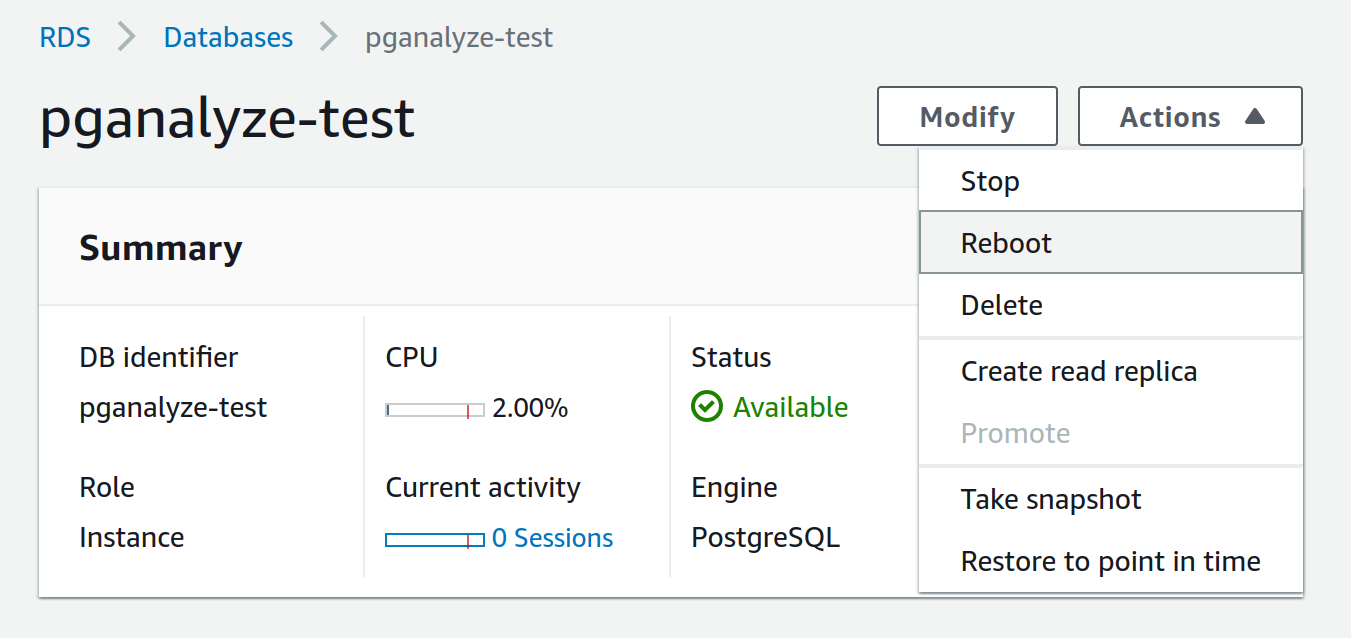
Task: Click the Summary panel heading
Action: point(160,247)
